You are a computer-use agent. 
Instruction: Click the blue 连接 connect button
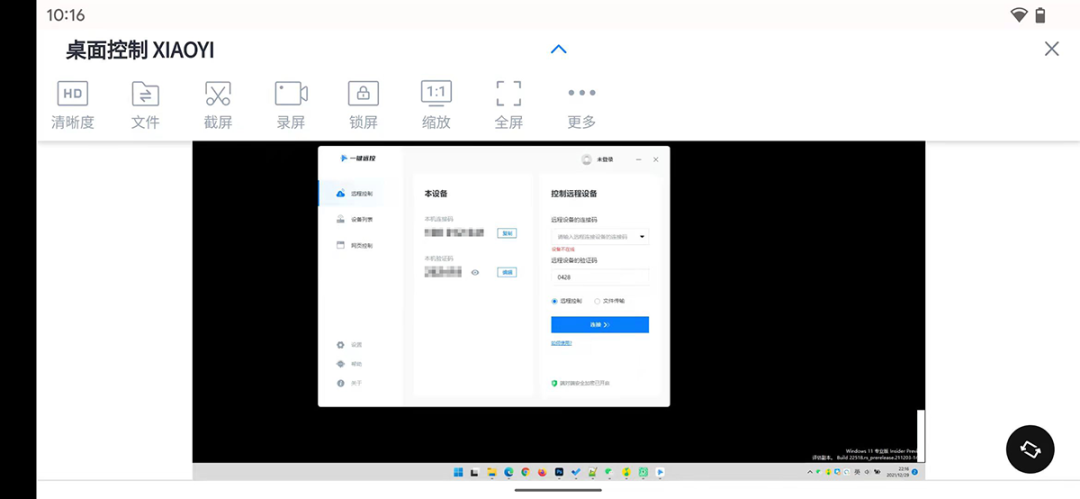[x=600, y=325]
